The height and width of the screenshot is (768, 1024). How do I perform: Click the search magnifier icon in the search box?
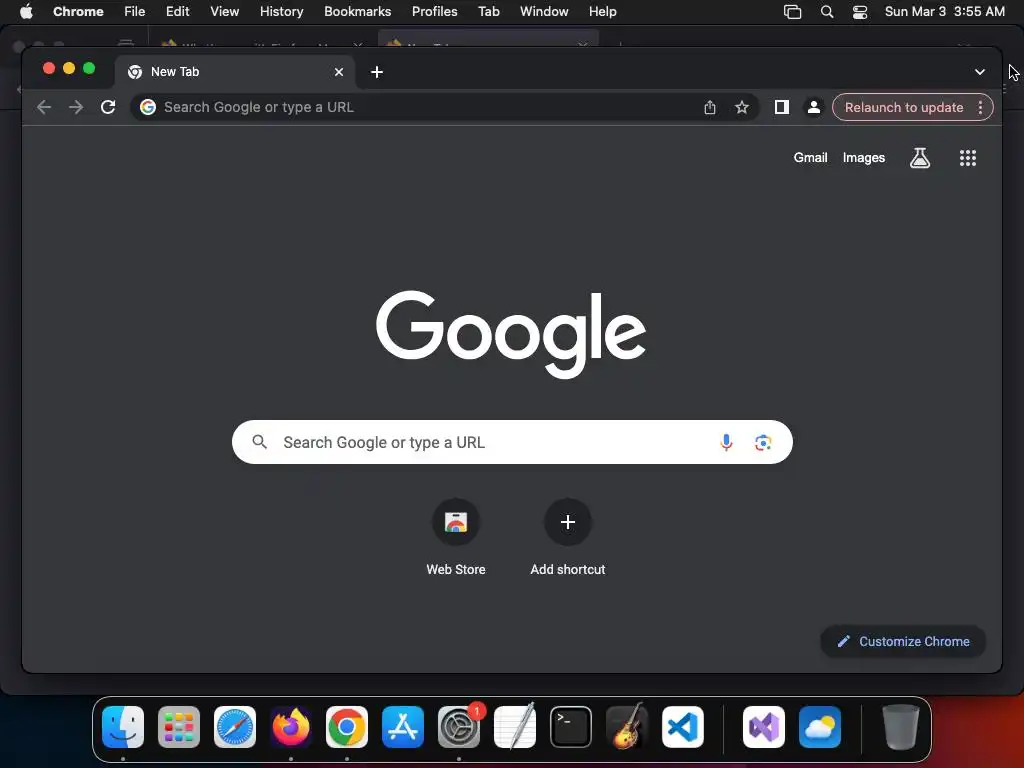(259, 442)
